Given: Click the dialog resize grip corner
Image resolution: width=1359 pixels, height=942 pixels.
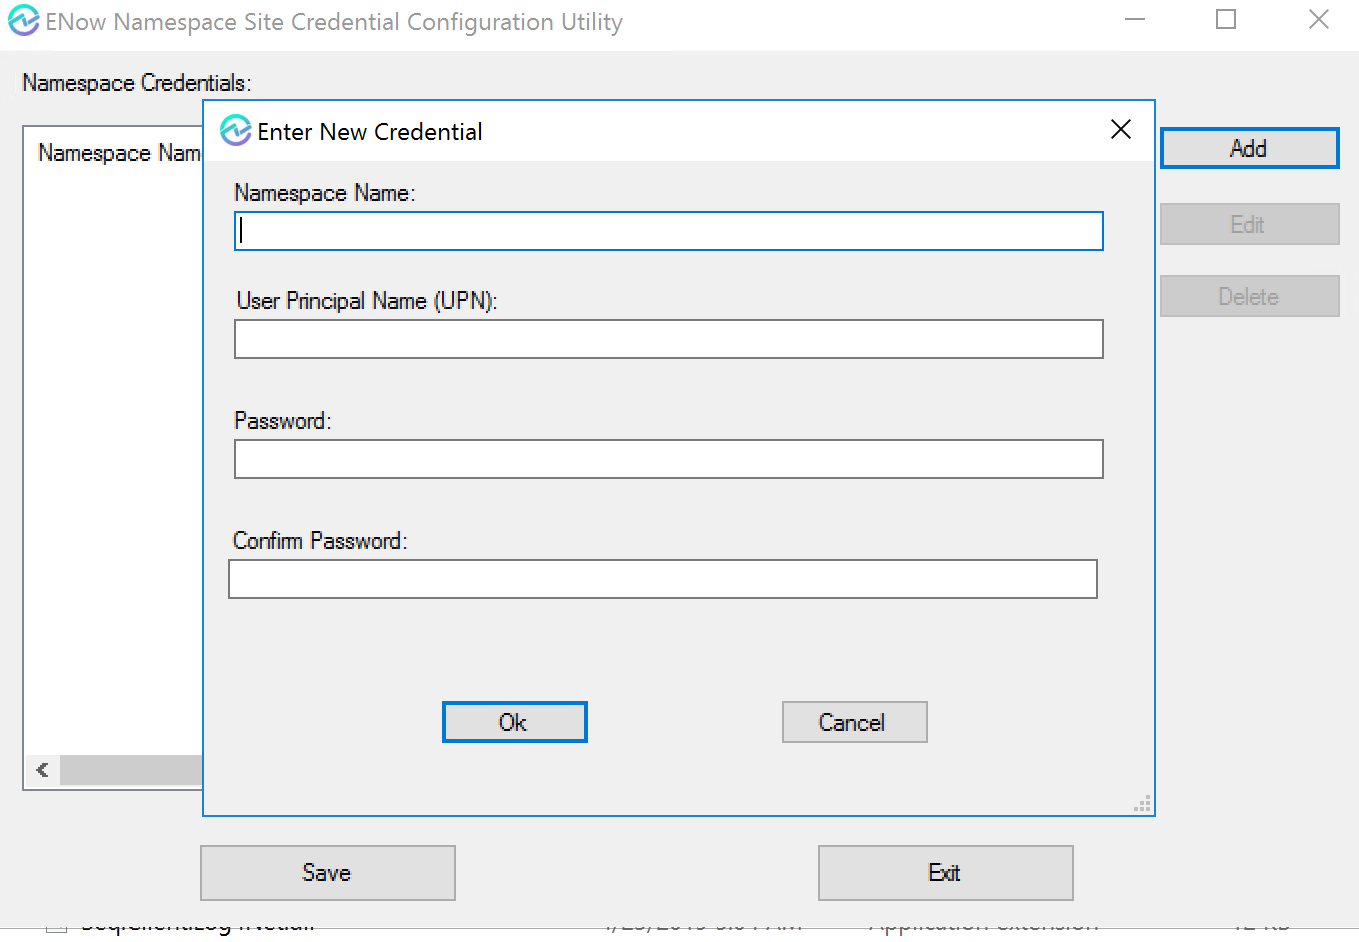Looking at the screenshot, I should tap(1143, 804).
